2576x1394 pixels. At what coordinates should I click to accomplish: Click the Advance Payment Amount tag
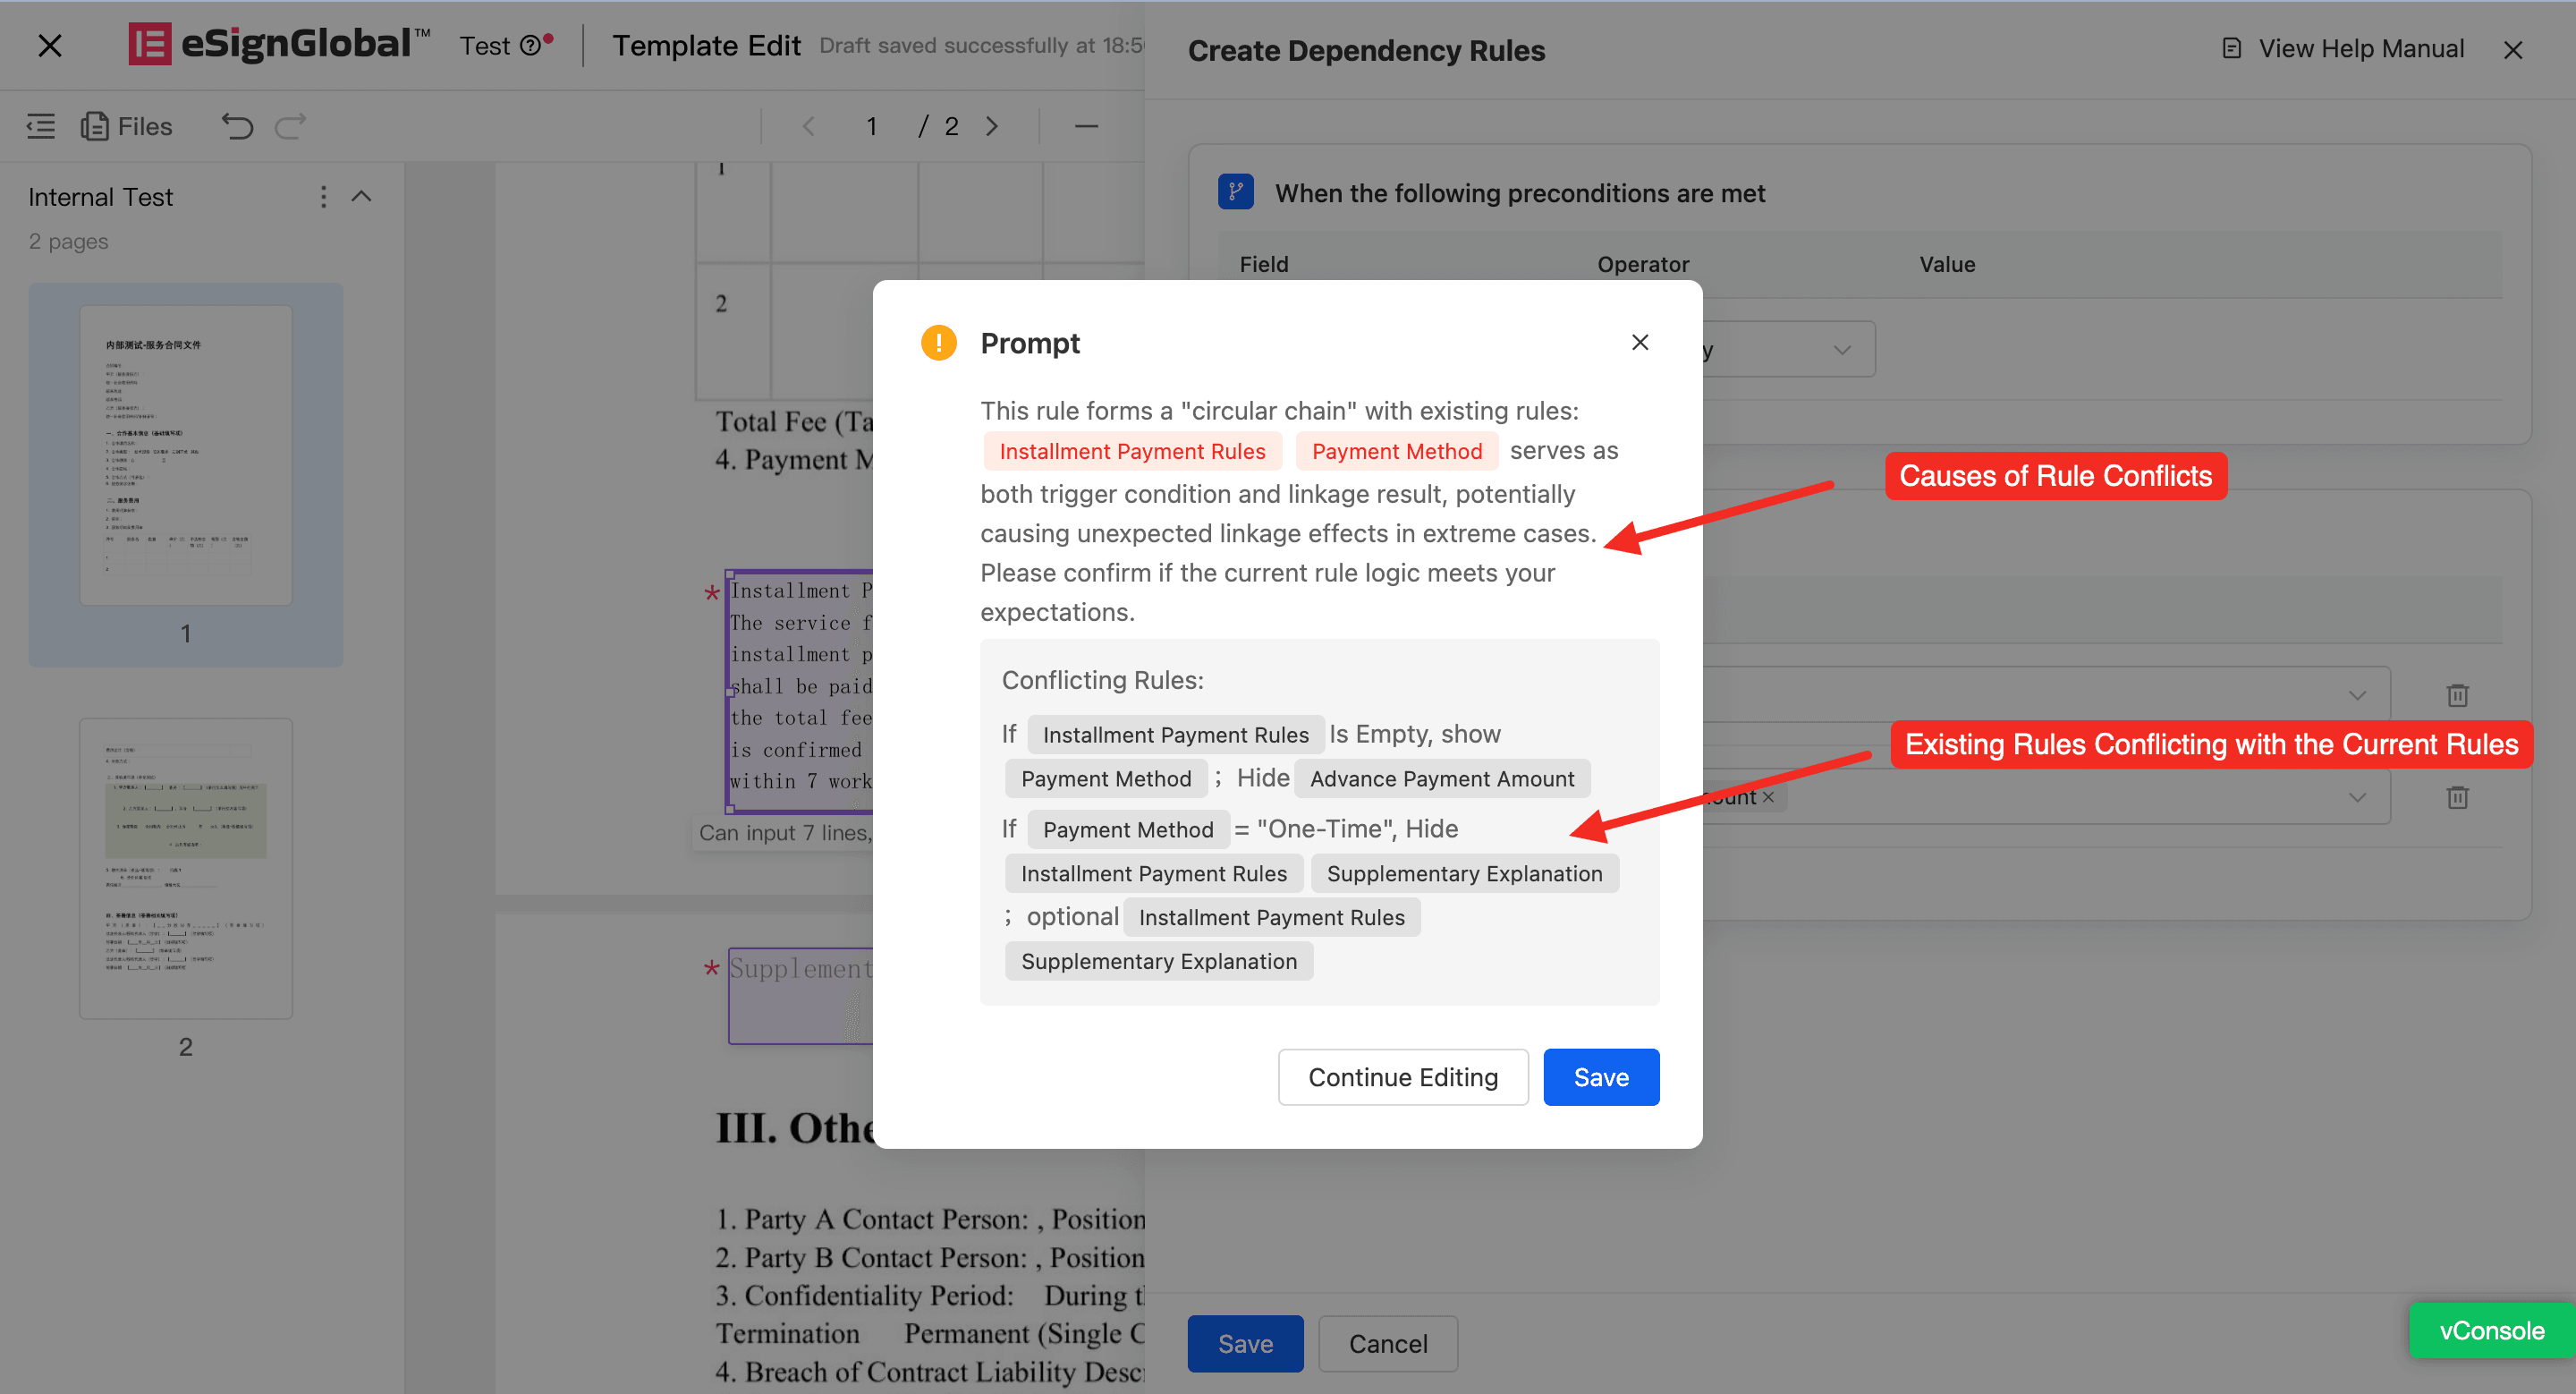pos(1442,778)
